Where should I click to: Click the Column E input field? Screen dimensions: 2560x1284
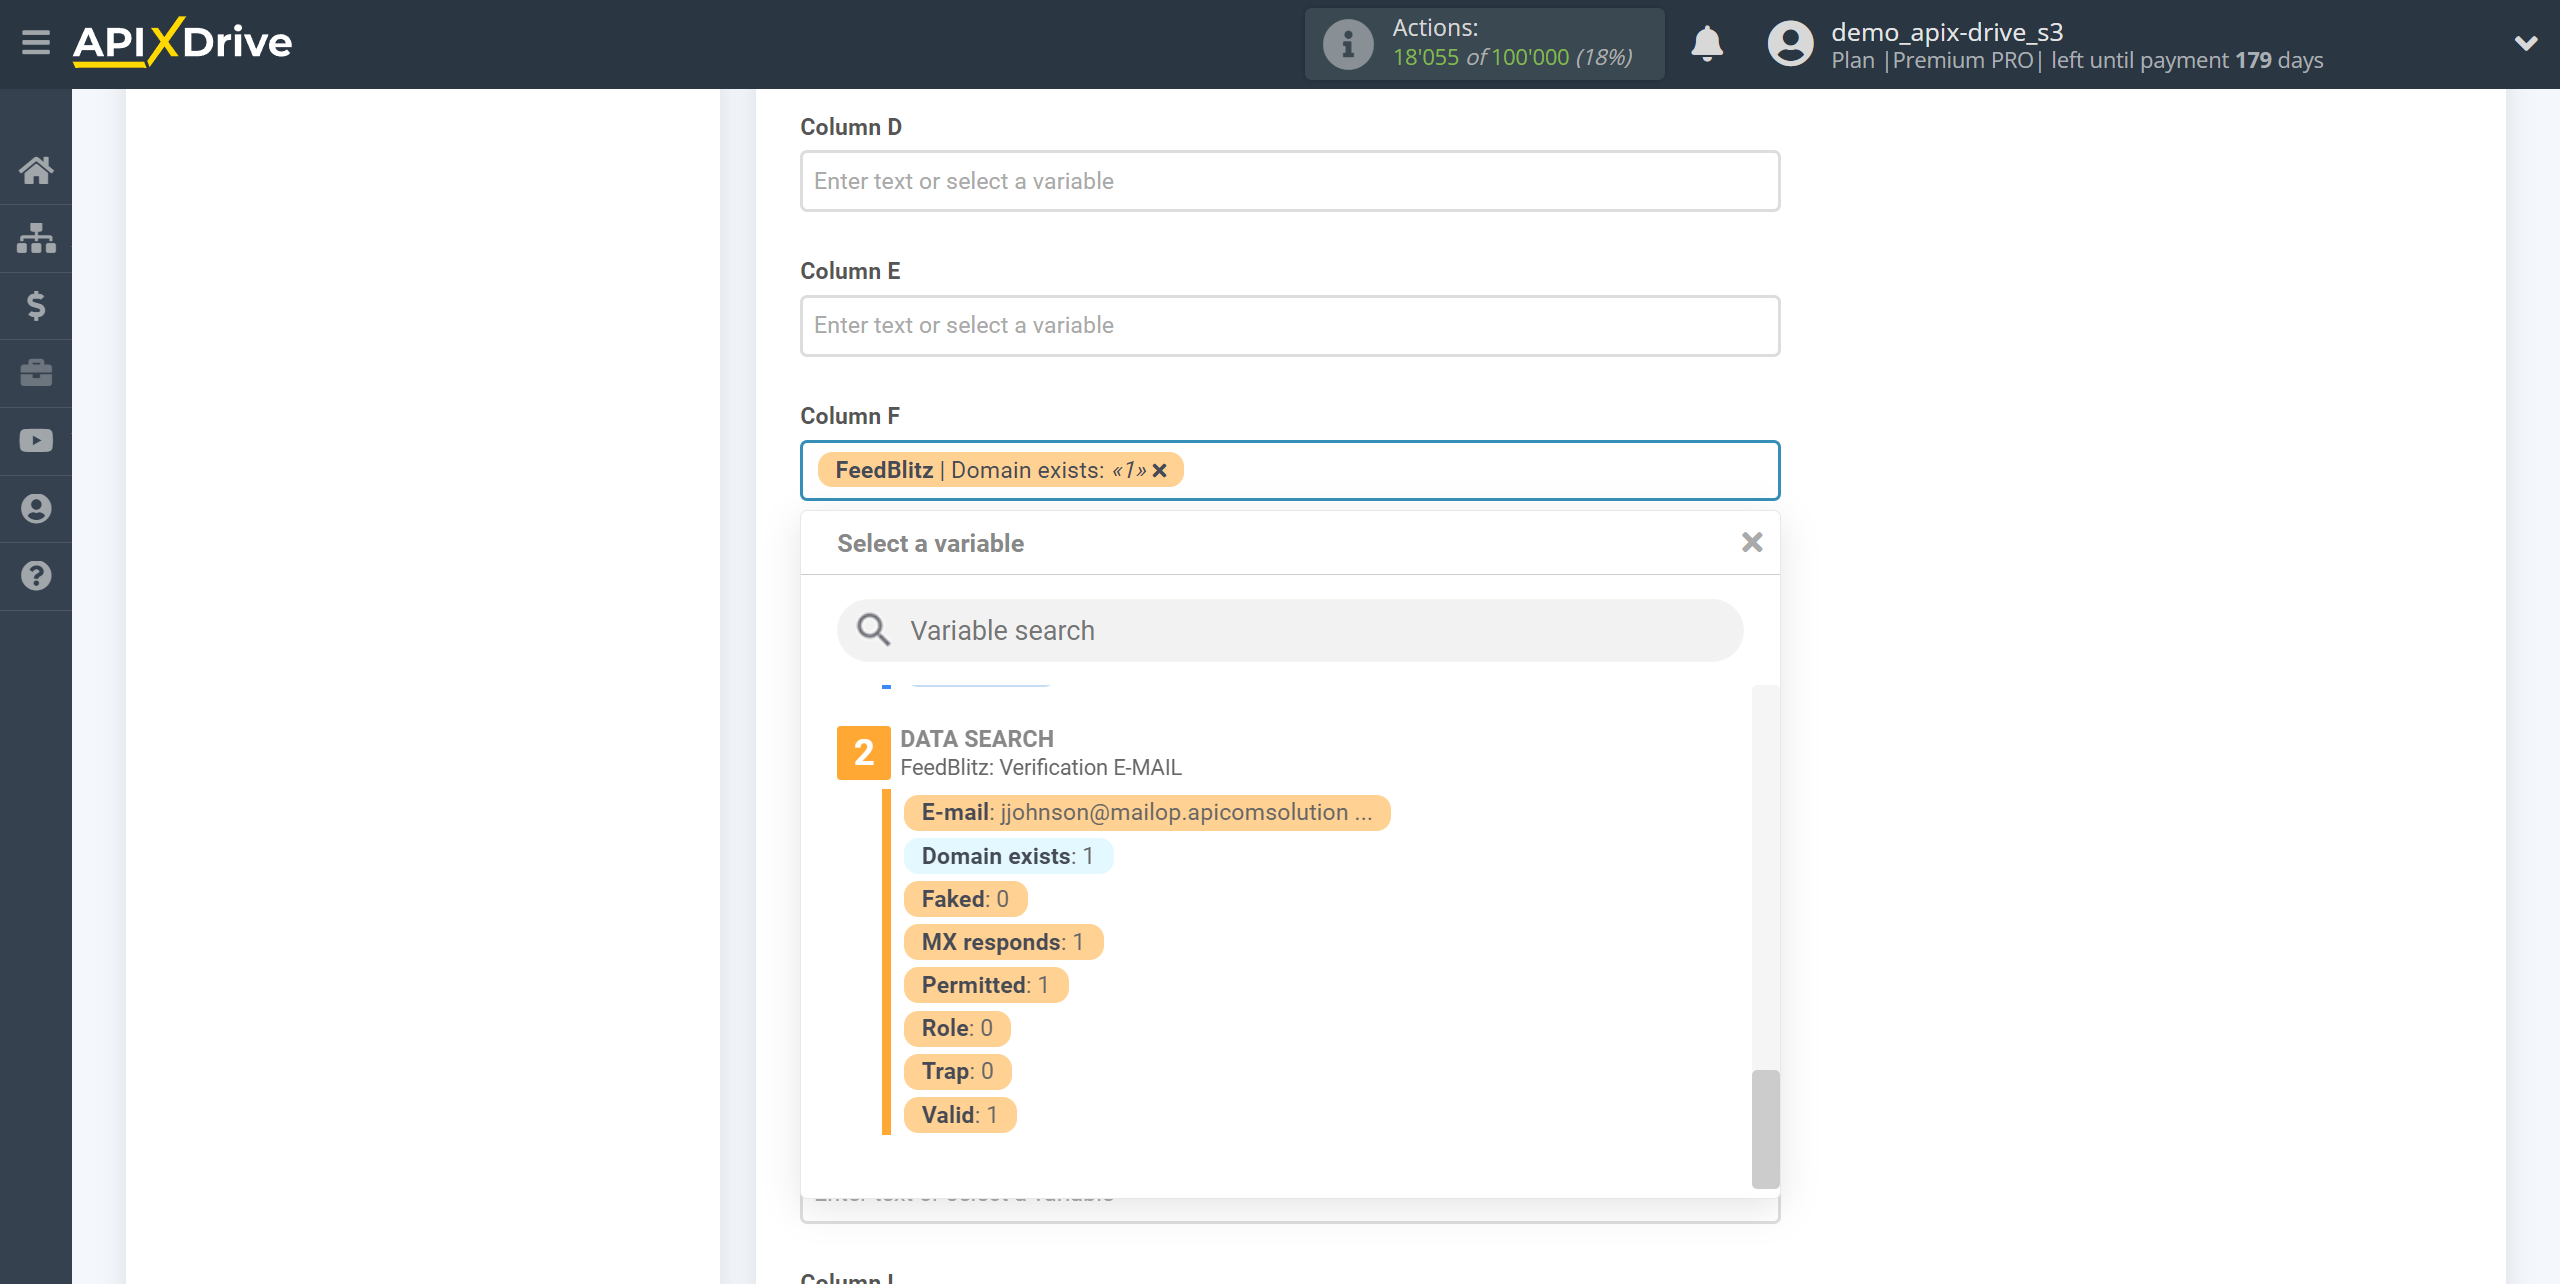(x=1290, y=325)
